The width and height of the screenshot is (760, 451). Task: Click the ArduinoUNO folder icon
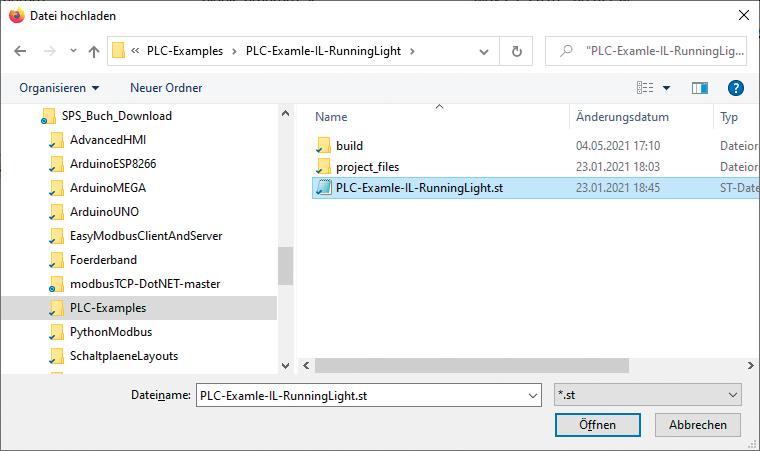pyautogui.click(x=56, y=212)
